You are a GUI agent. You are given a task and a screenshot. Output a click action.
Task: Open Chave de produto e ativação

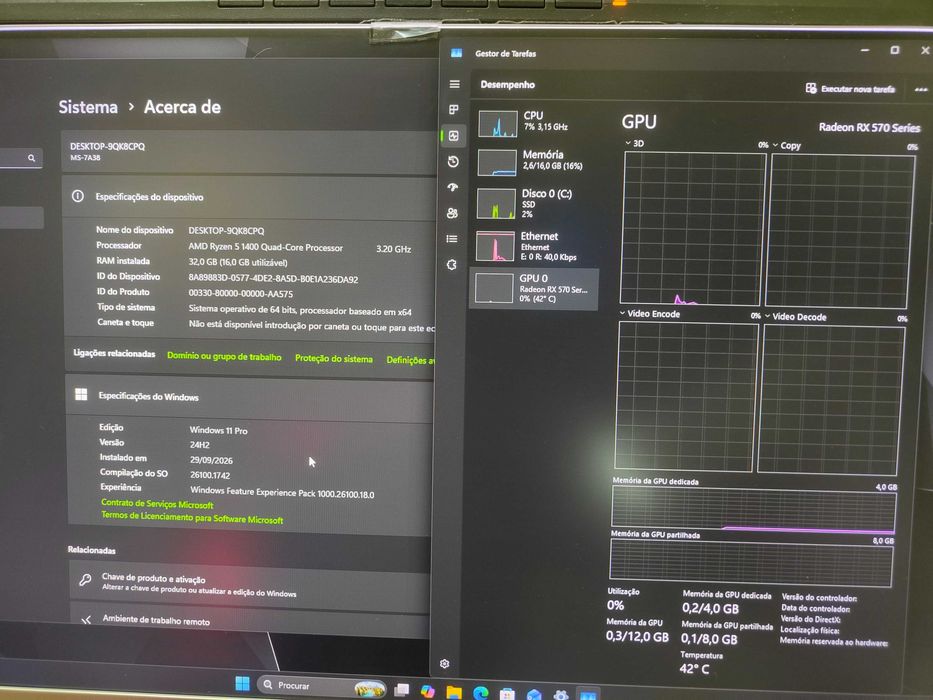250,584
